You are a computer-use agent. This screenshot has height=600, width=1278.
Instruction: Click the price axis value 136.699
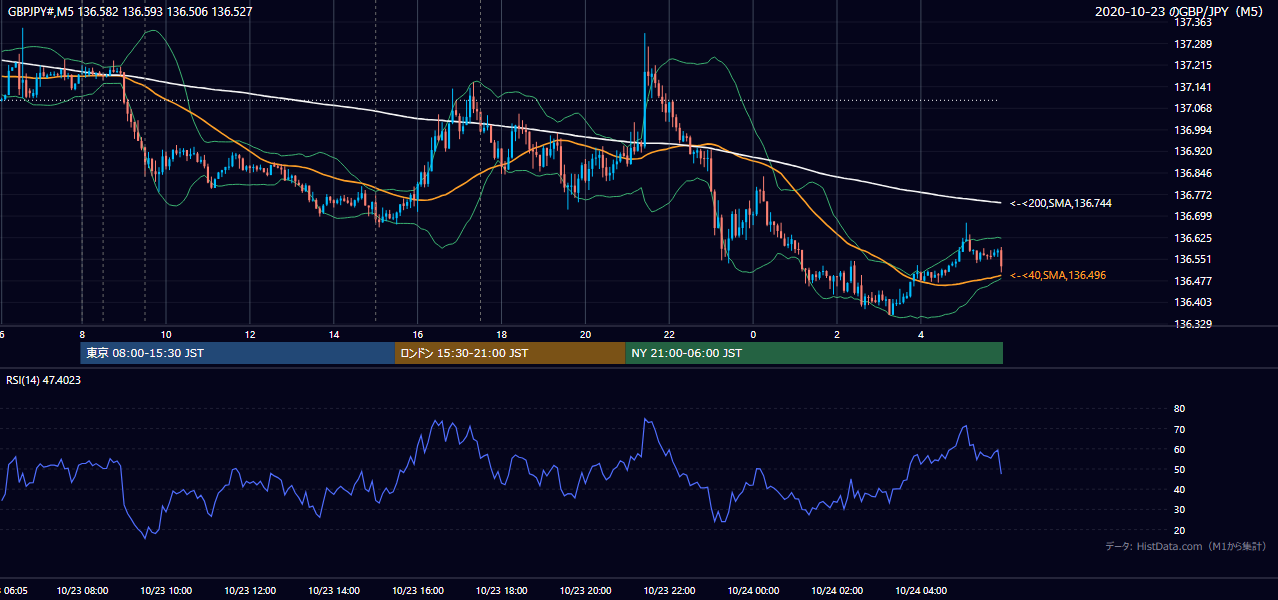(x=1193, y=216)
